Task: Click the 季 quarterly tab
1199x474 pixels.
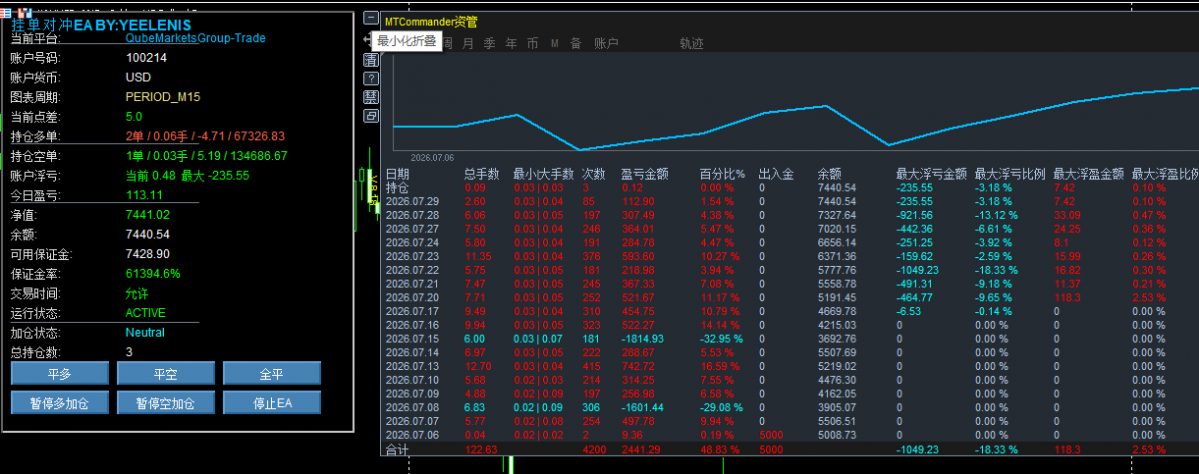Action: 489,44
